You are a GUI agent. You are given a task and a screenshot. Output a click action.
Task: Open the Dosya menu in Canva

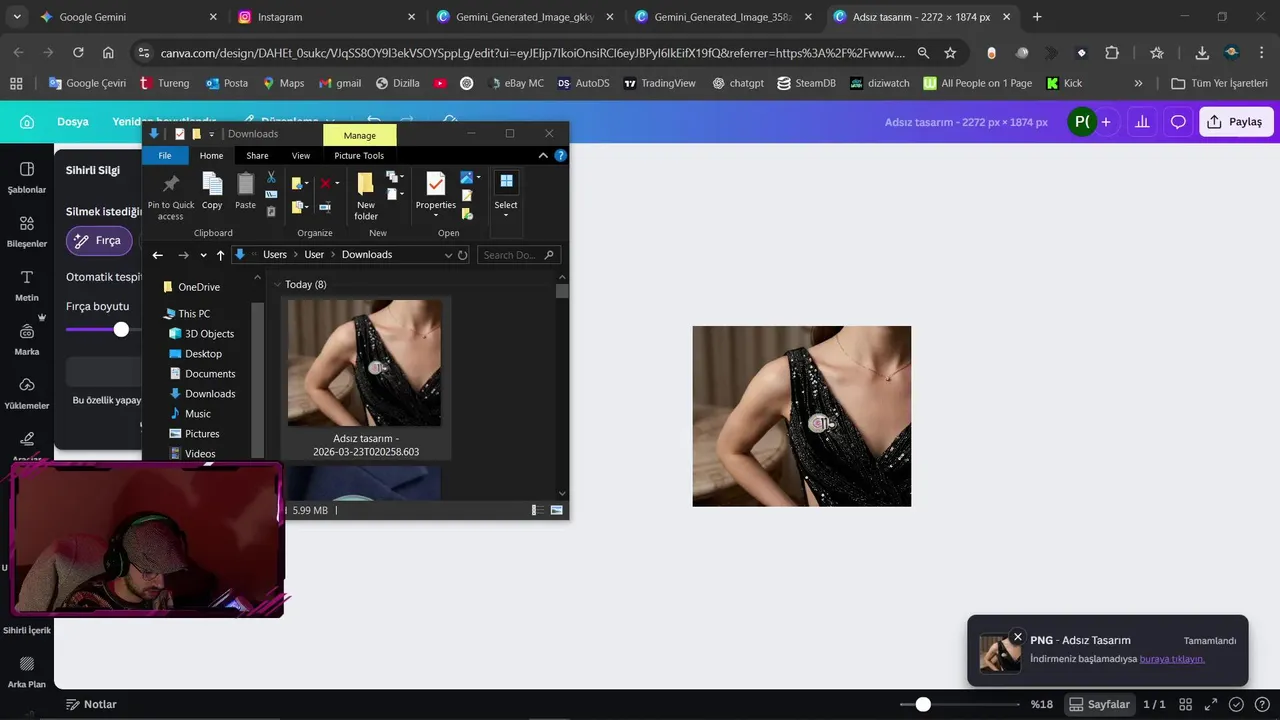[73, 122]
